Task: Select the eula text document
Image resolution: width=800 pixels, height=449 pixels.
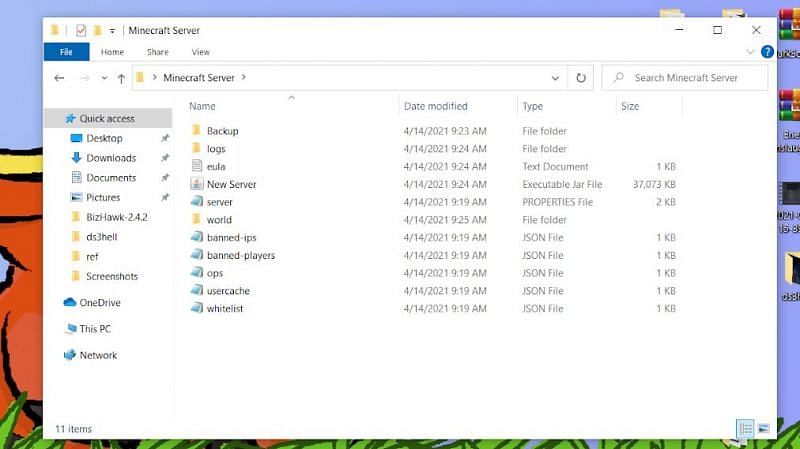Action: point(215,166)
